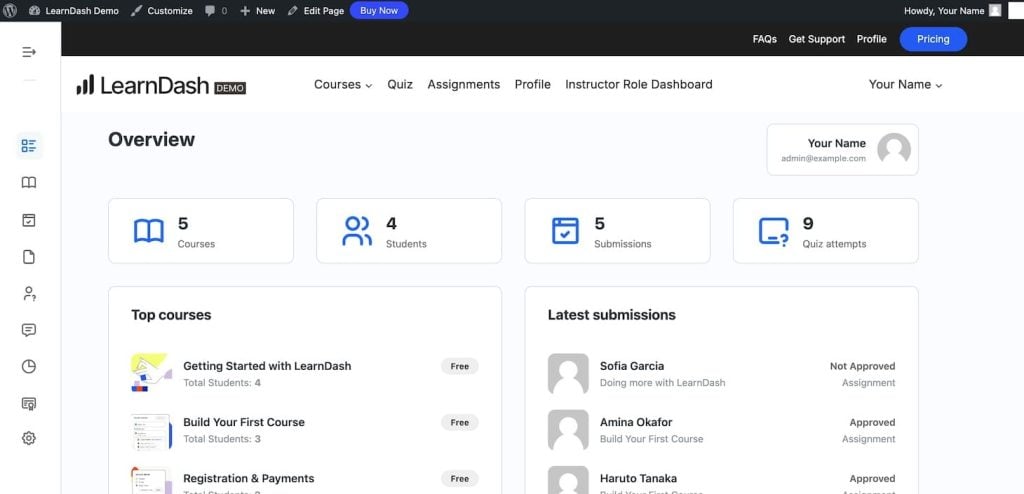Open Registration & Payments course
The height and width of the screenshot is (494, 1024).
[x=248, y=478]
